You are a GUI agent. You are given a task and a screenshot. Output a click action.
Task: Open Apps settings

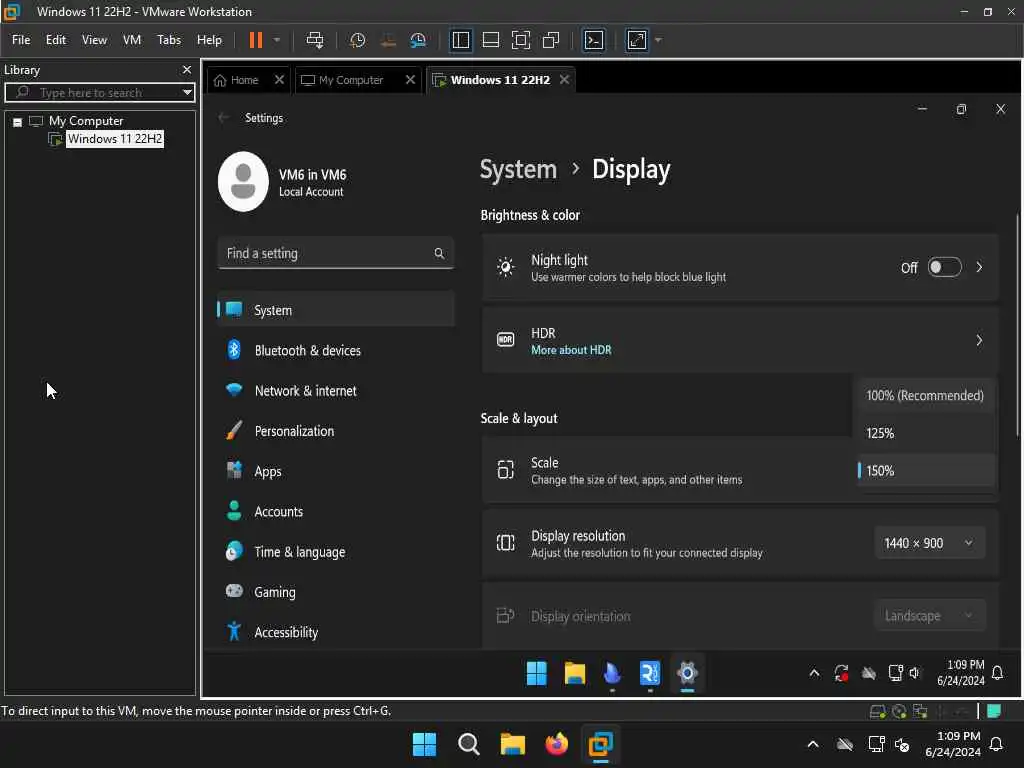[x=336, y=471]
